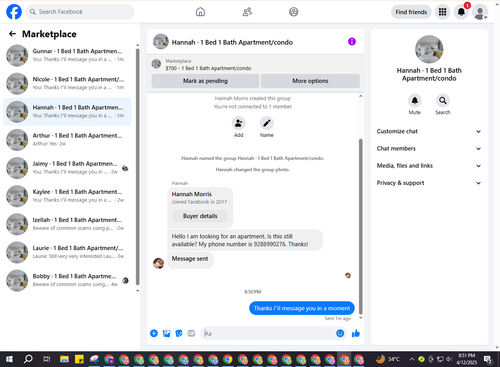
Task: Click the 'Message sent' bubble
Action: [190, 259]
